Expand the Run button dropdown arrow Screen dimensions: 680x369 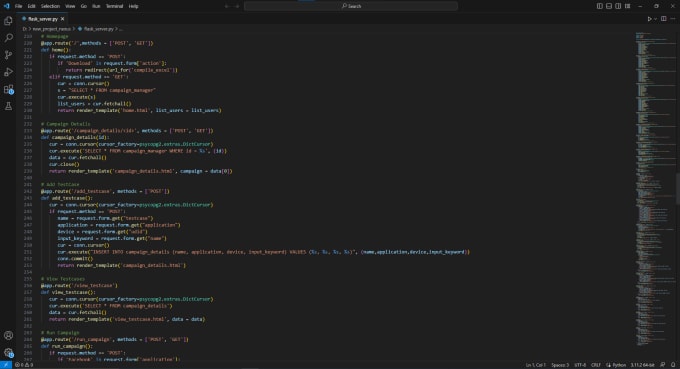coord(655,19)
